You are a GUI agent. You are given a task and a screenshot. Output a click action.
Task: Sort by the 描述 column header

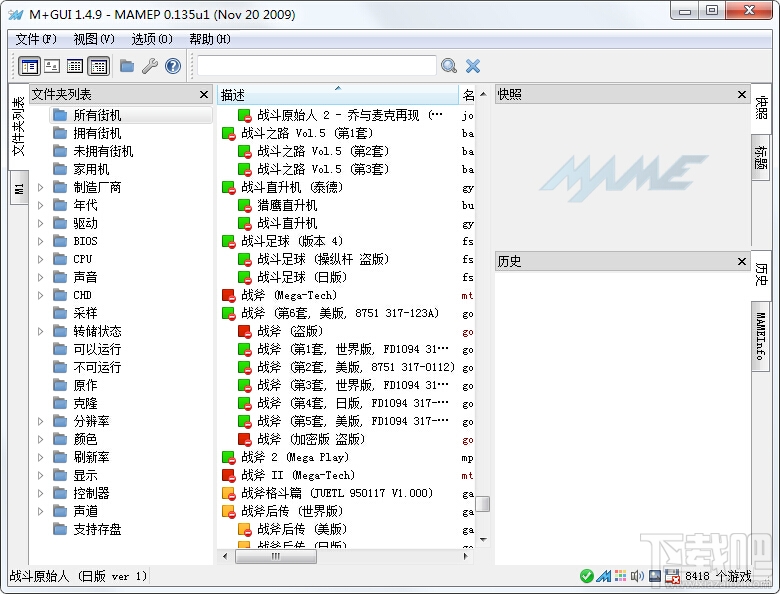point(338,95)
